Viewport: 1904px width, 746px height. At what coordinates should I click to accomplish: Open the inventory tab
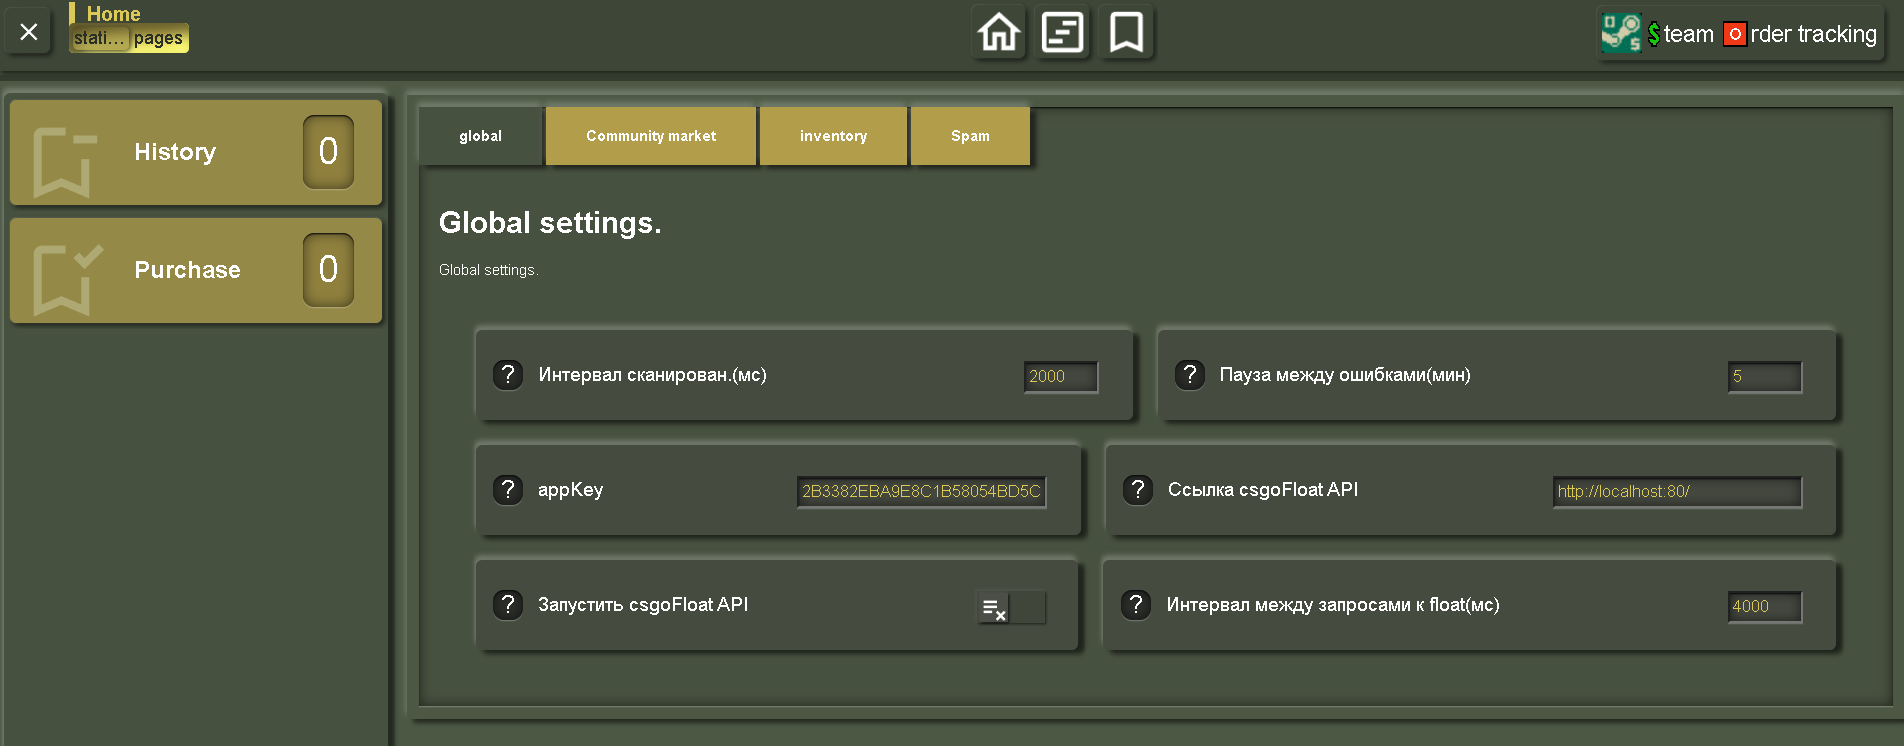pos(833,136)
